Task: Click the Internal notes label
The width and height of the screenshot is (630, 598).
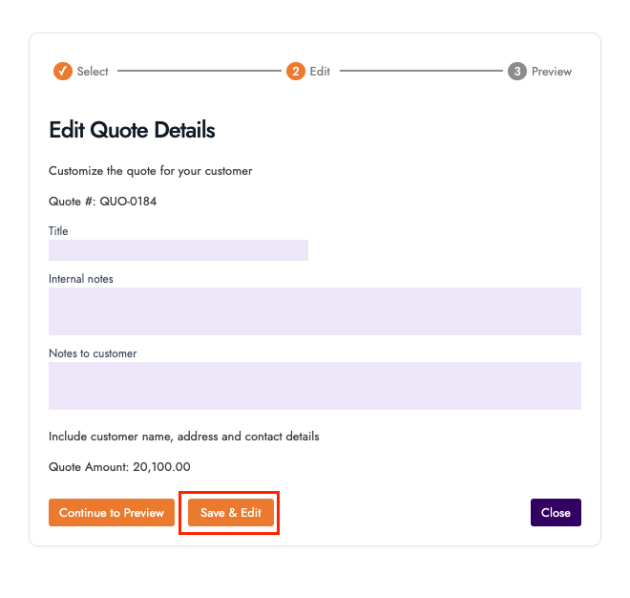Action: 81,279
